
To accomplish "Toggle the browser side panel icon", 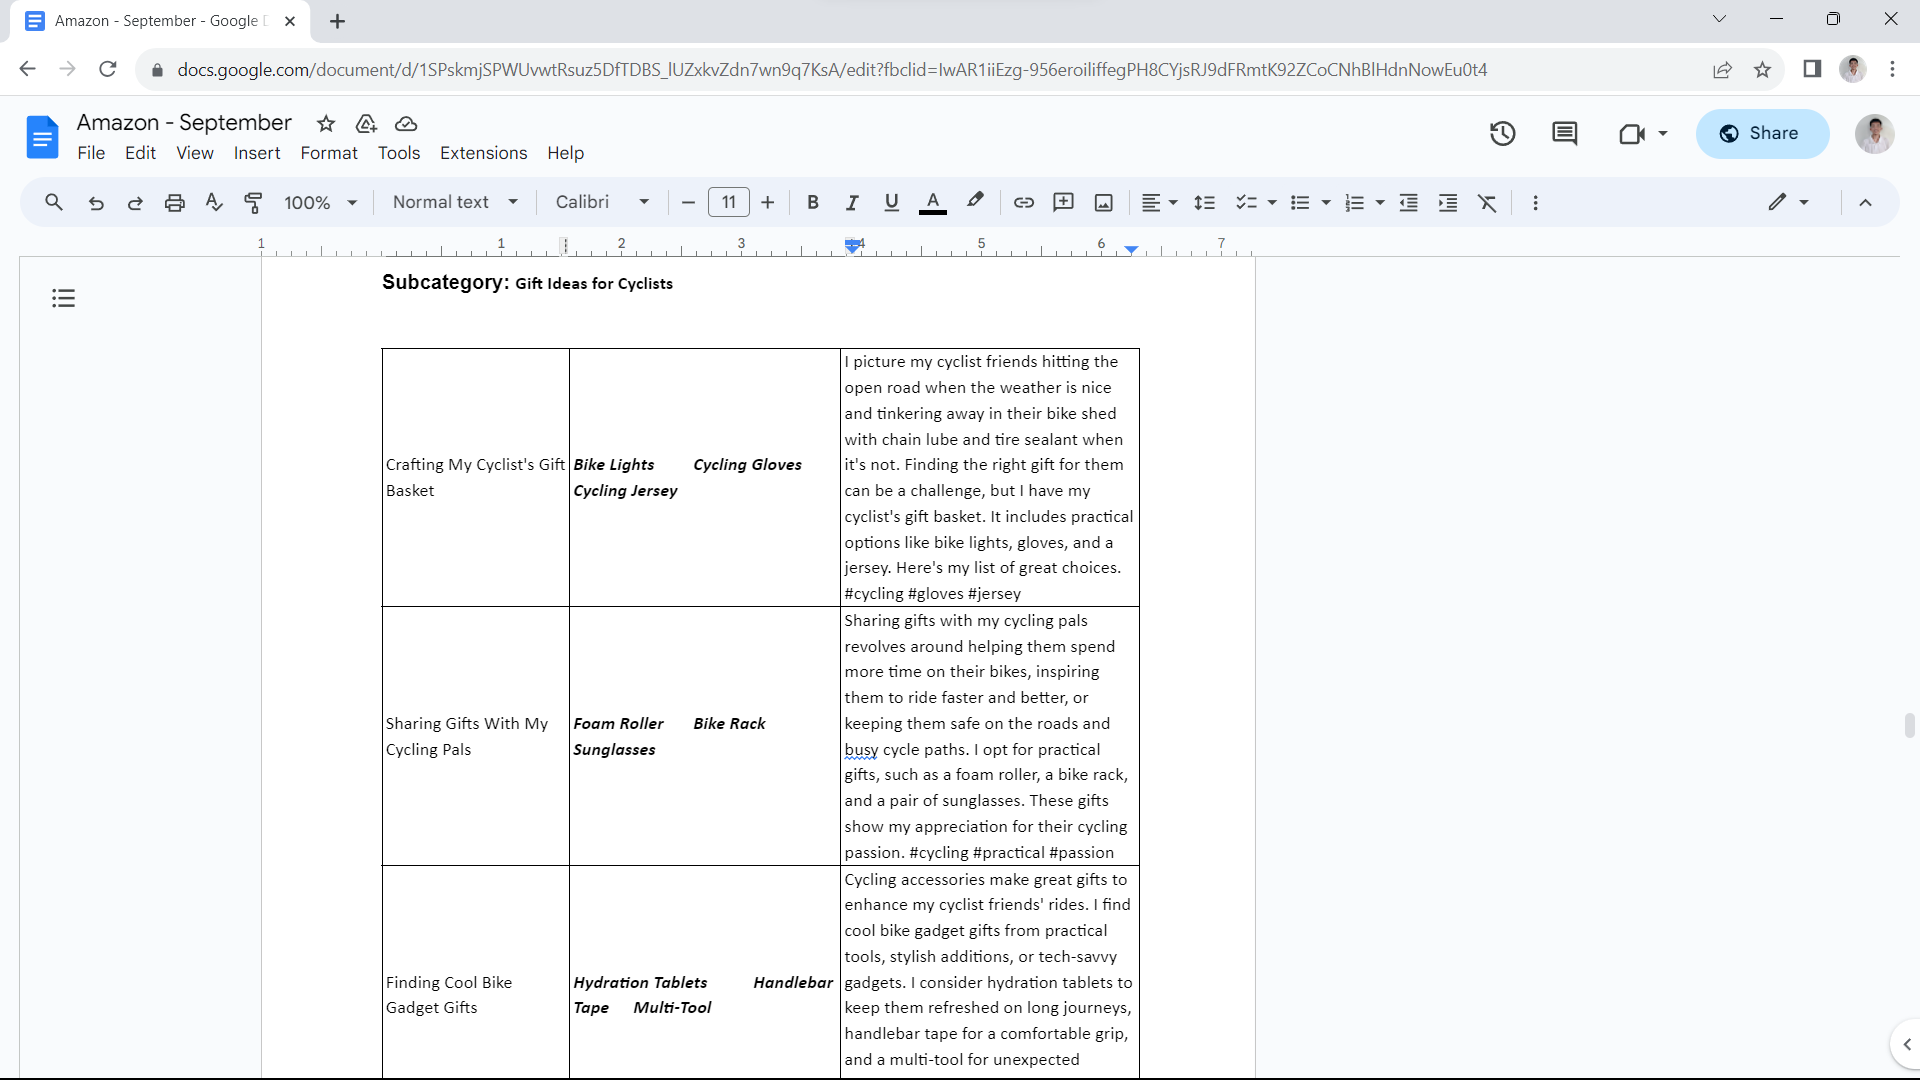I will 1812,69.
